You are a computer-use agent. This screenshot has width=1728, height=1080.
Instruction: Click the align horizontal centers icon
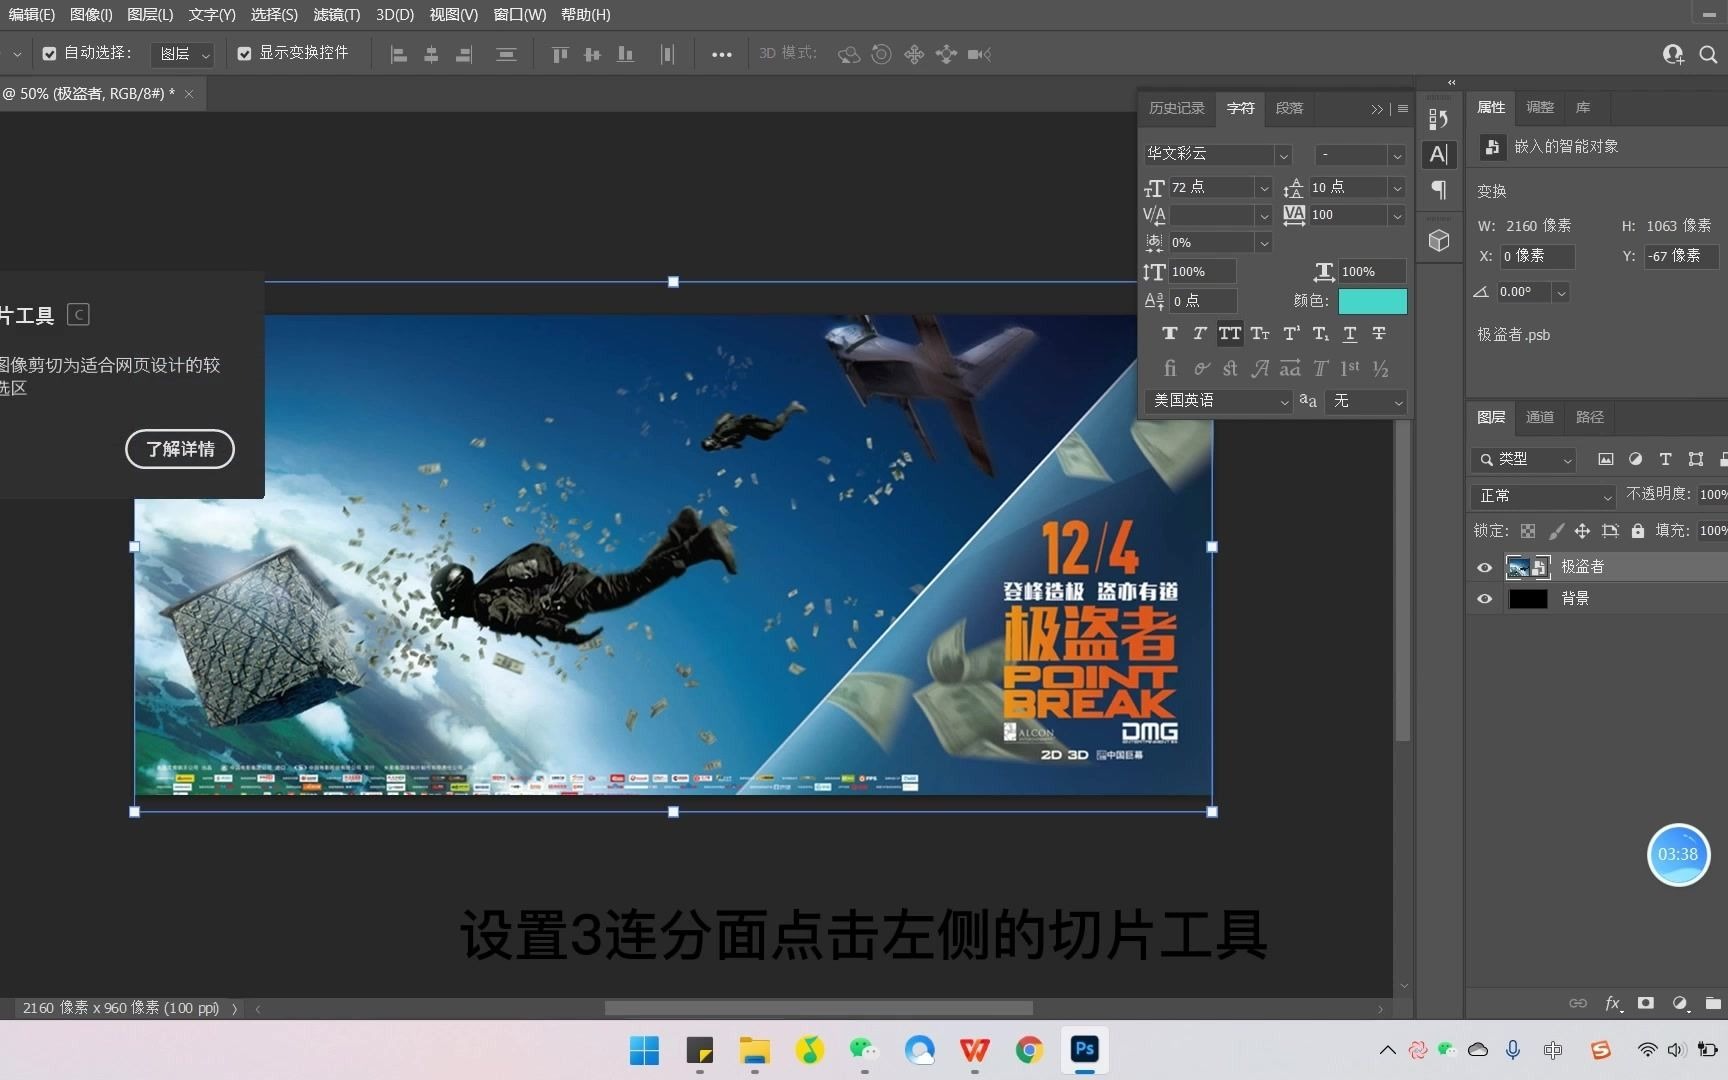point(431,55)
